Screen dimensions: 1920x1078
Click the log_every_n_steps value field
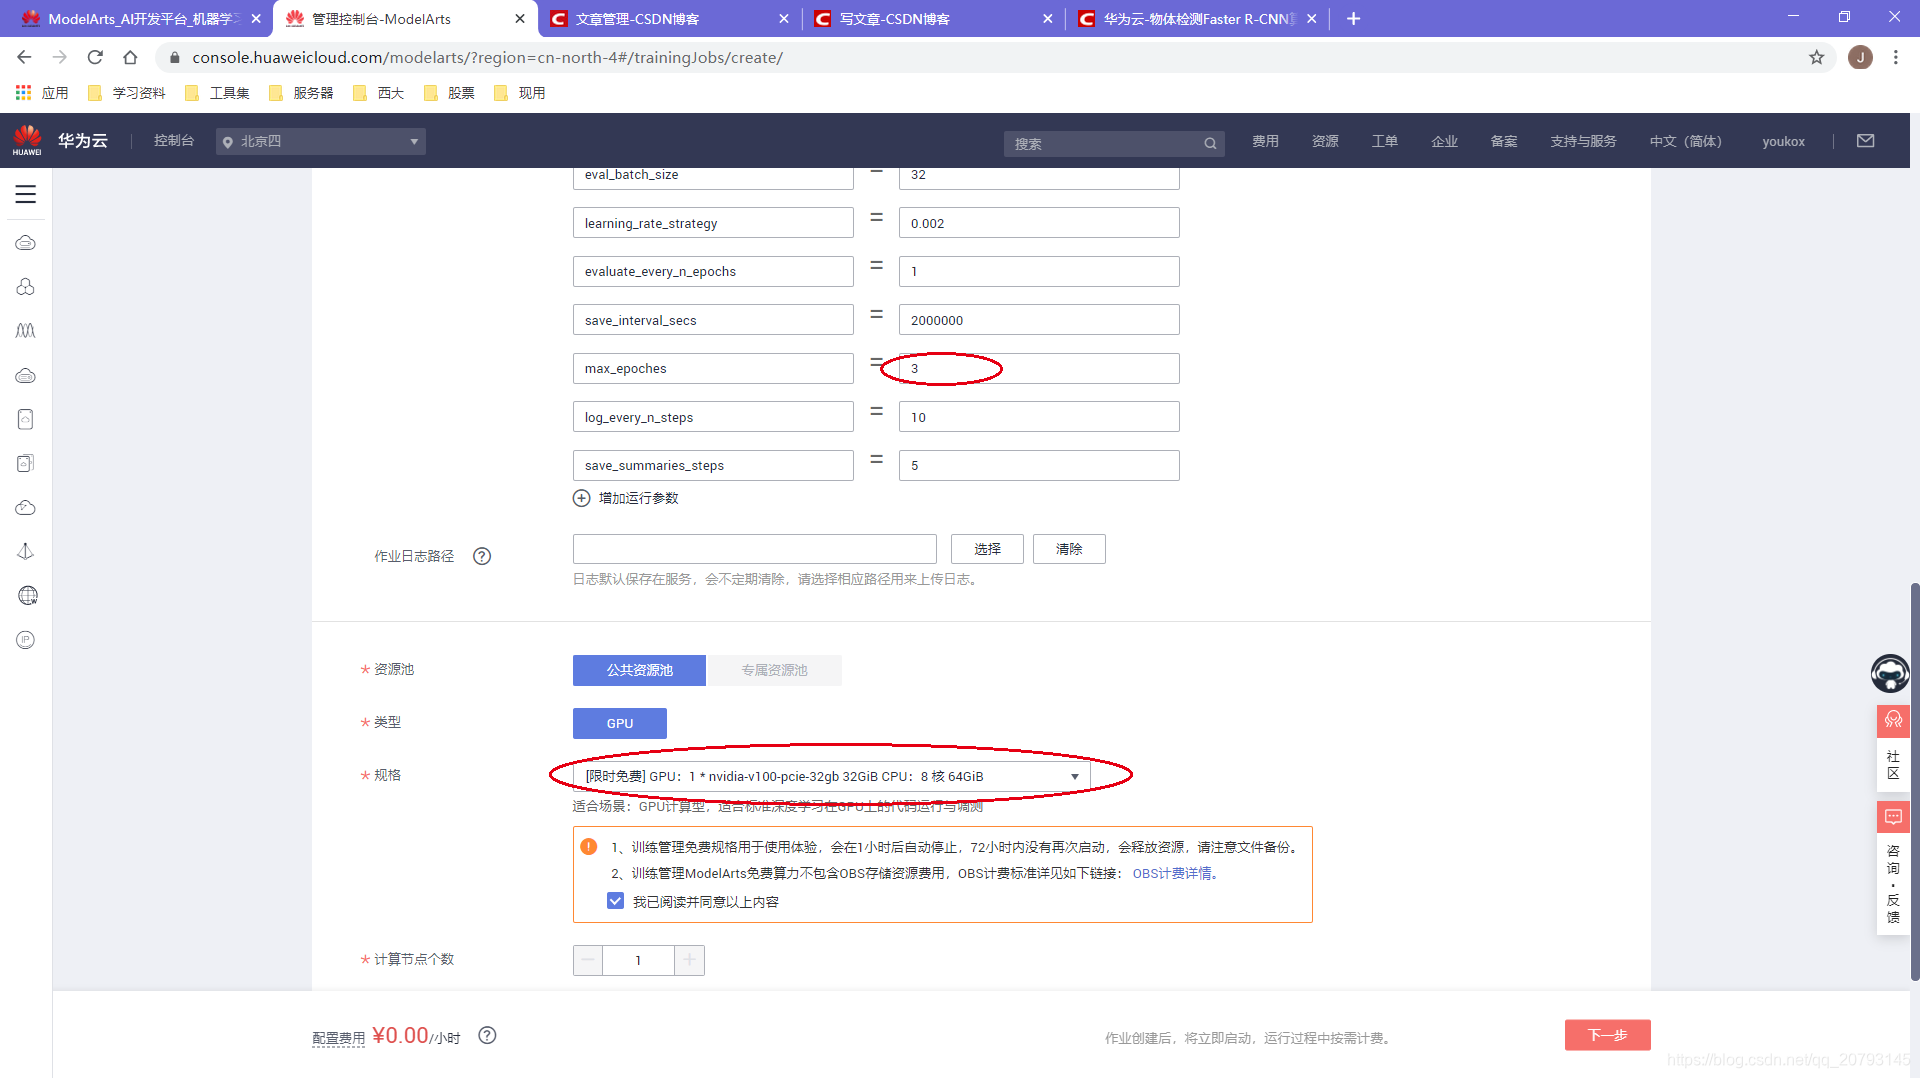[1039, 417]
